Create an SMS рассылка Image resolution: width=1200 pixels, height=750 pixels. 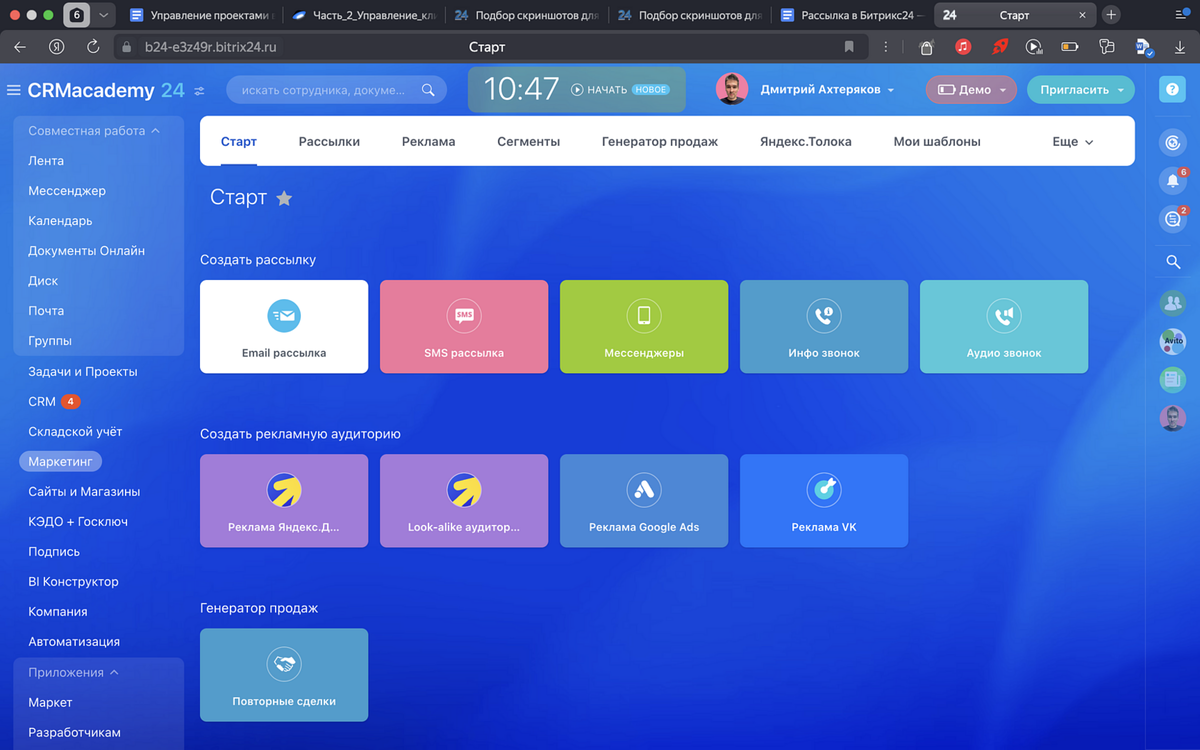(464, 326)
